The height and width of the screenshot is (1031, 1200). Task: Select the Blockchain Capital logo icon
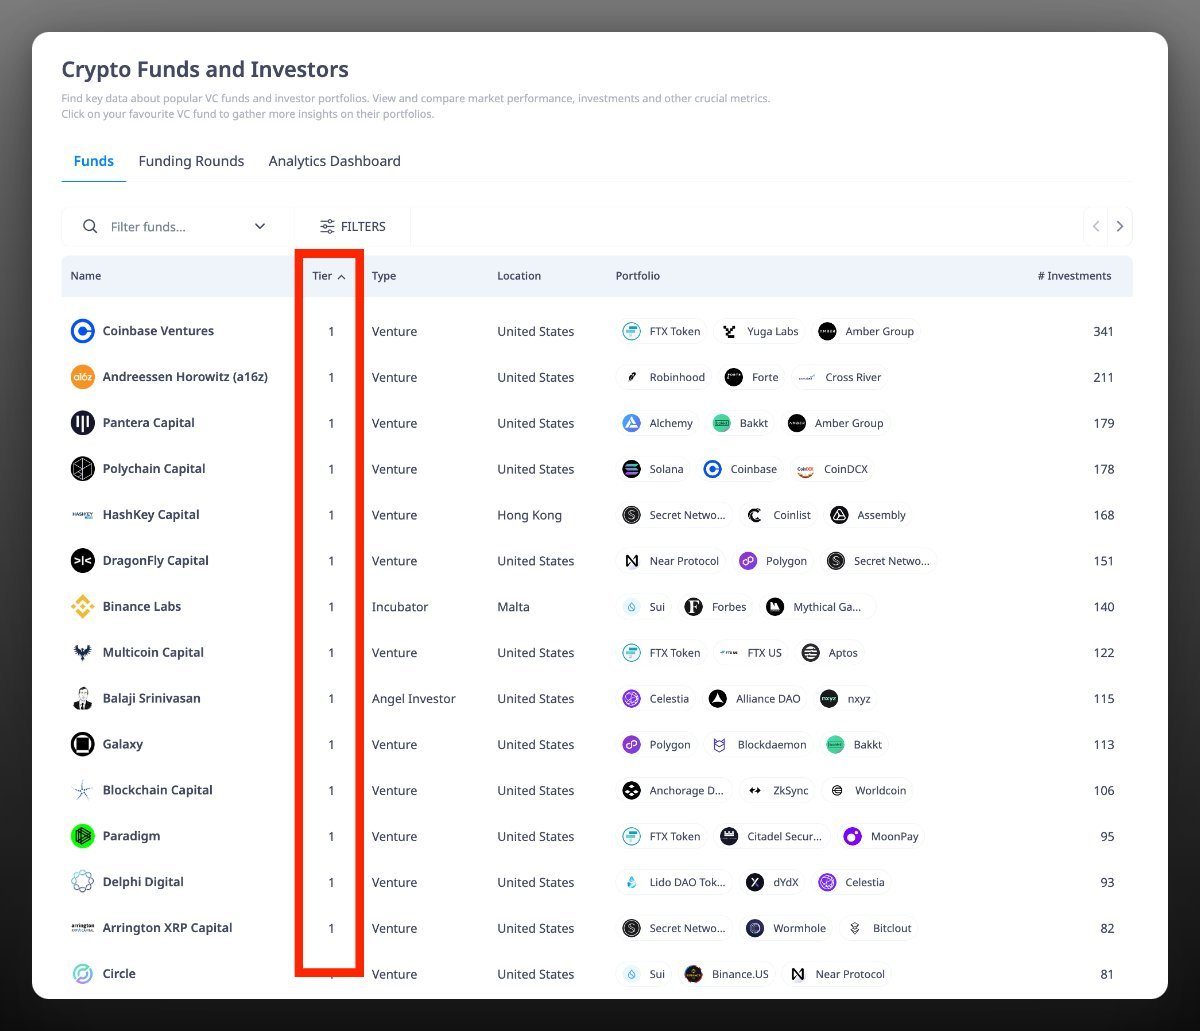[82, 790]
